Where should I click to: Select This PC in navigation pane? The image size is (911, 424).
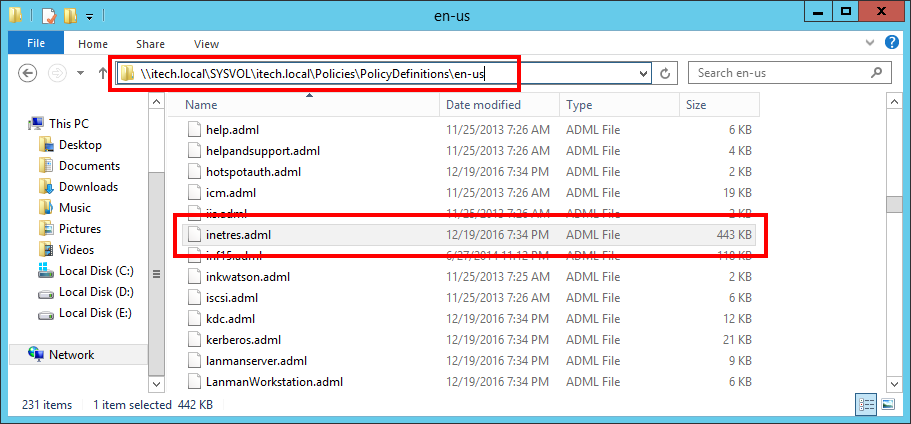pyautogui.click(x=69, y=124)
